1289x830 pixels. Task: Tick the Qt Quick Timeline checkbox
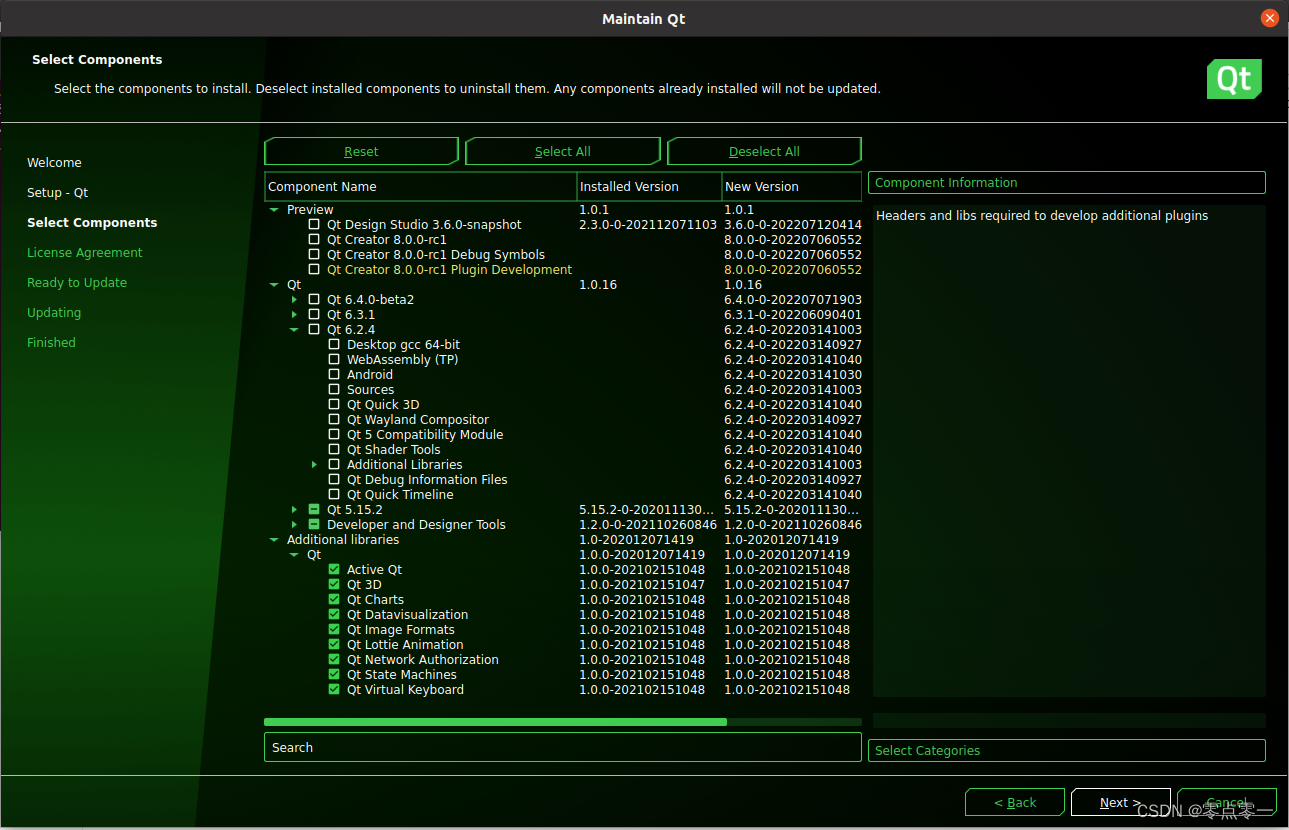pyautogui.click(x=334, y=495)
